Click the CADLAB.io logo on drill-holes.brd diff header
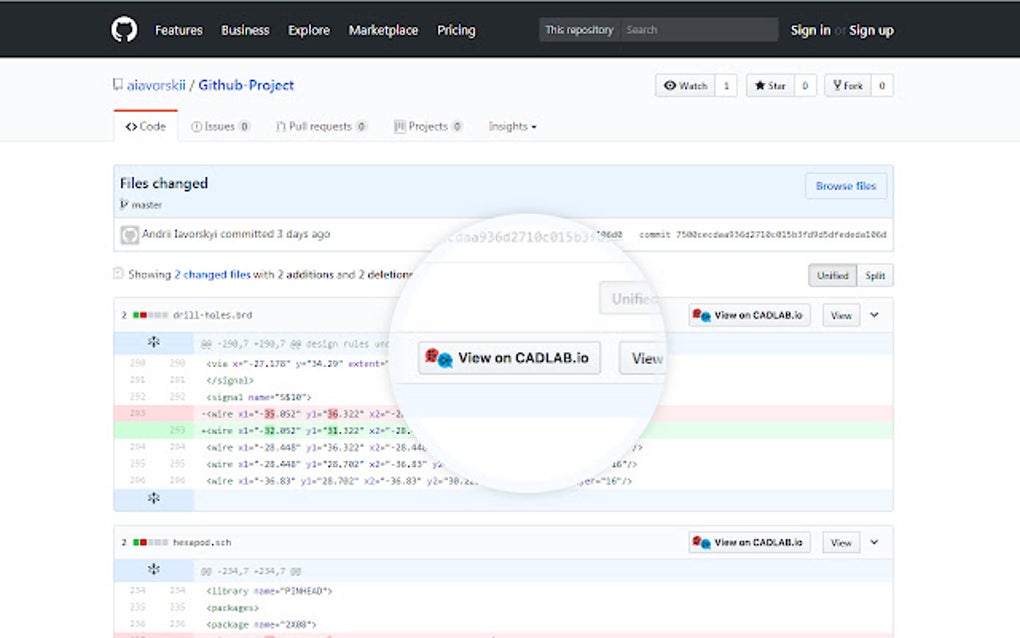The width and height of the screenshot is (1020, 638). tap(700, 314)
